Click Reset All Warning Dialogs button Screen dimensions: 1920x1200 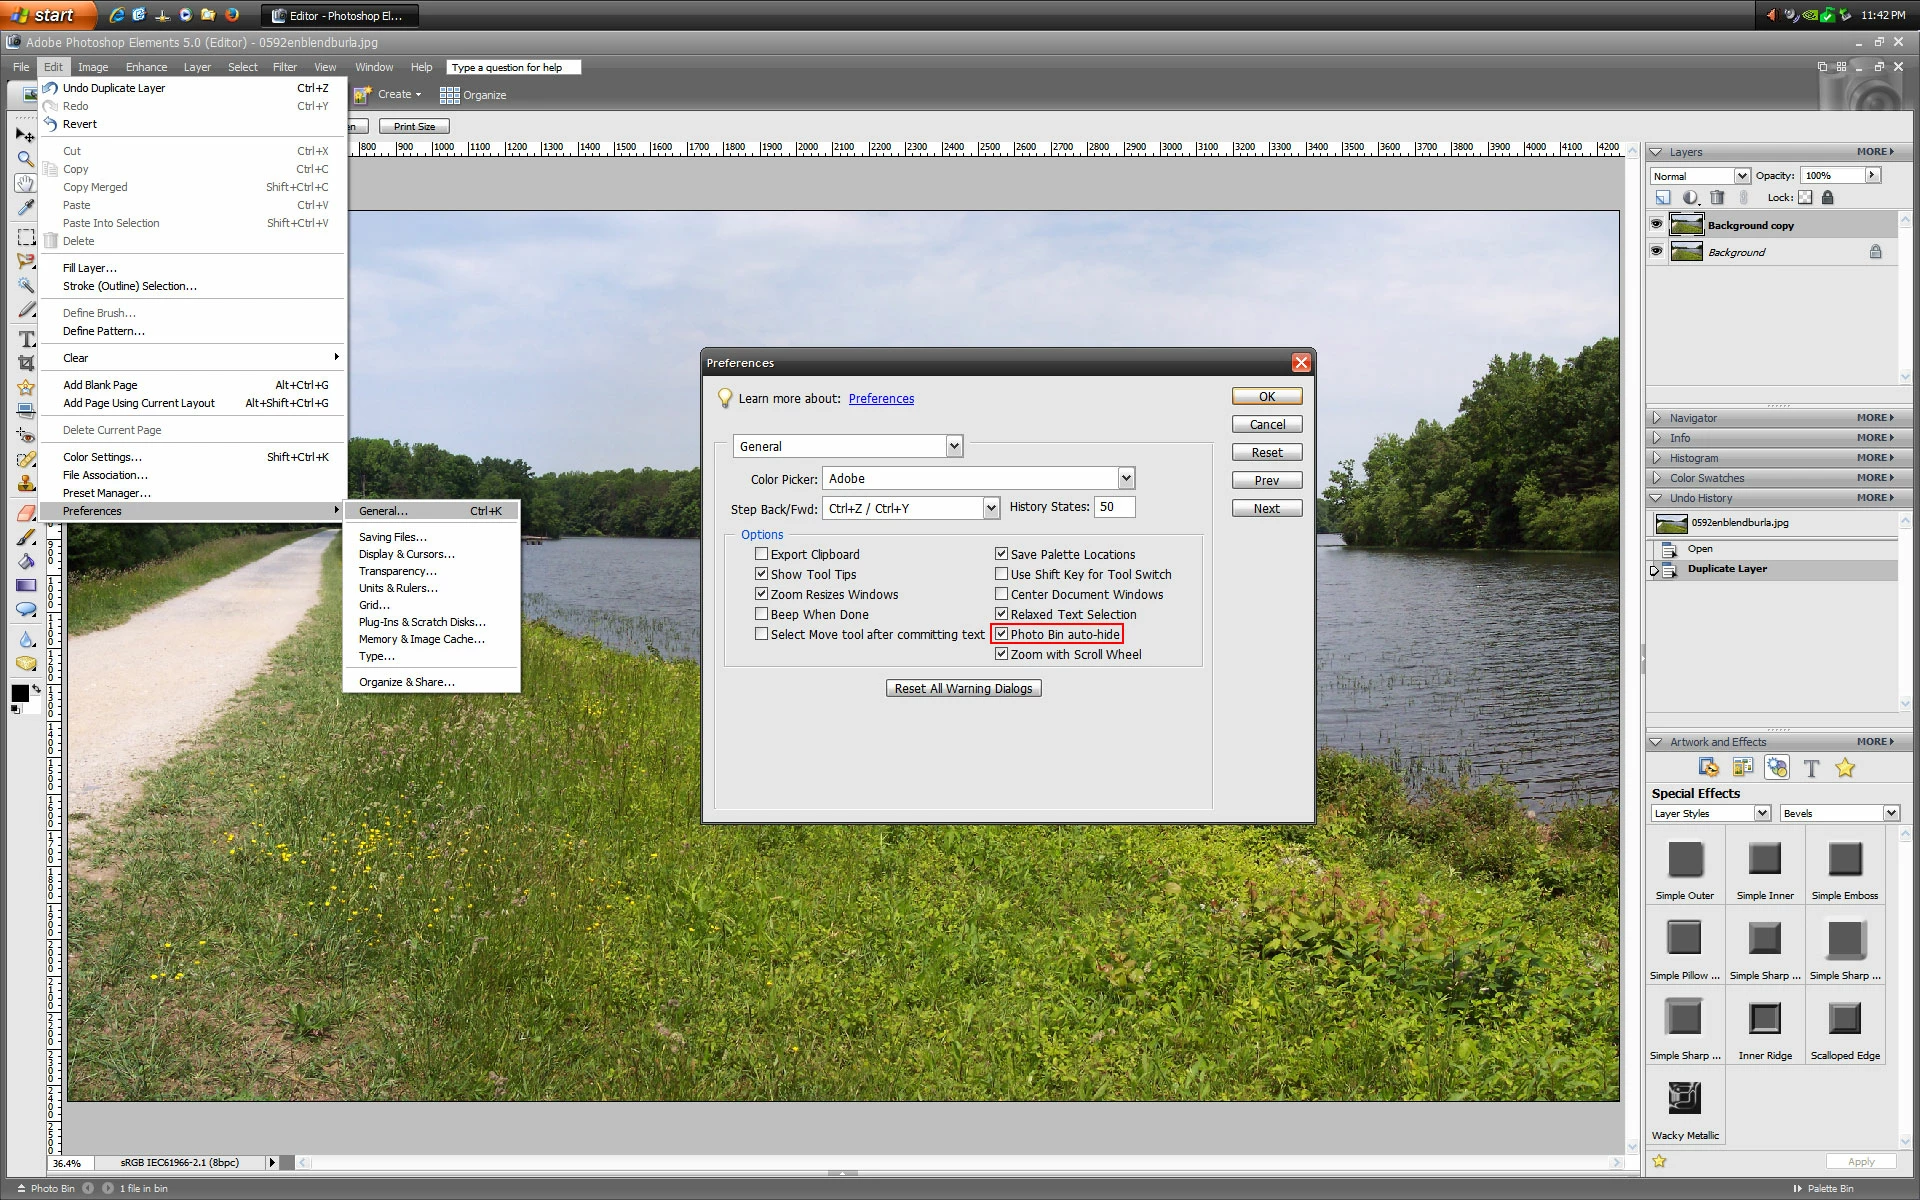coord(963,688)
